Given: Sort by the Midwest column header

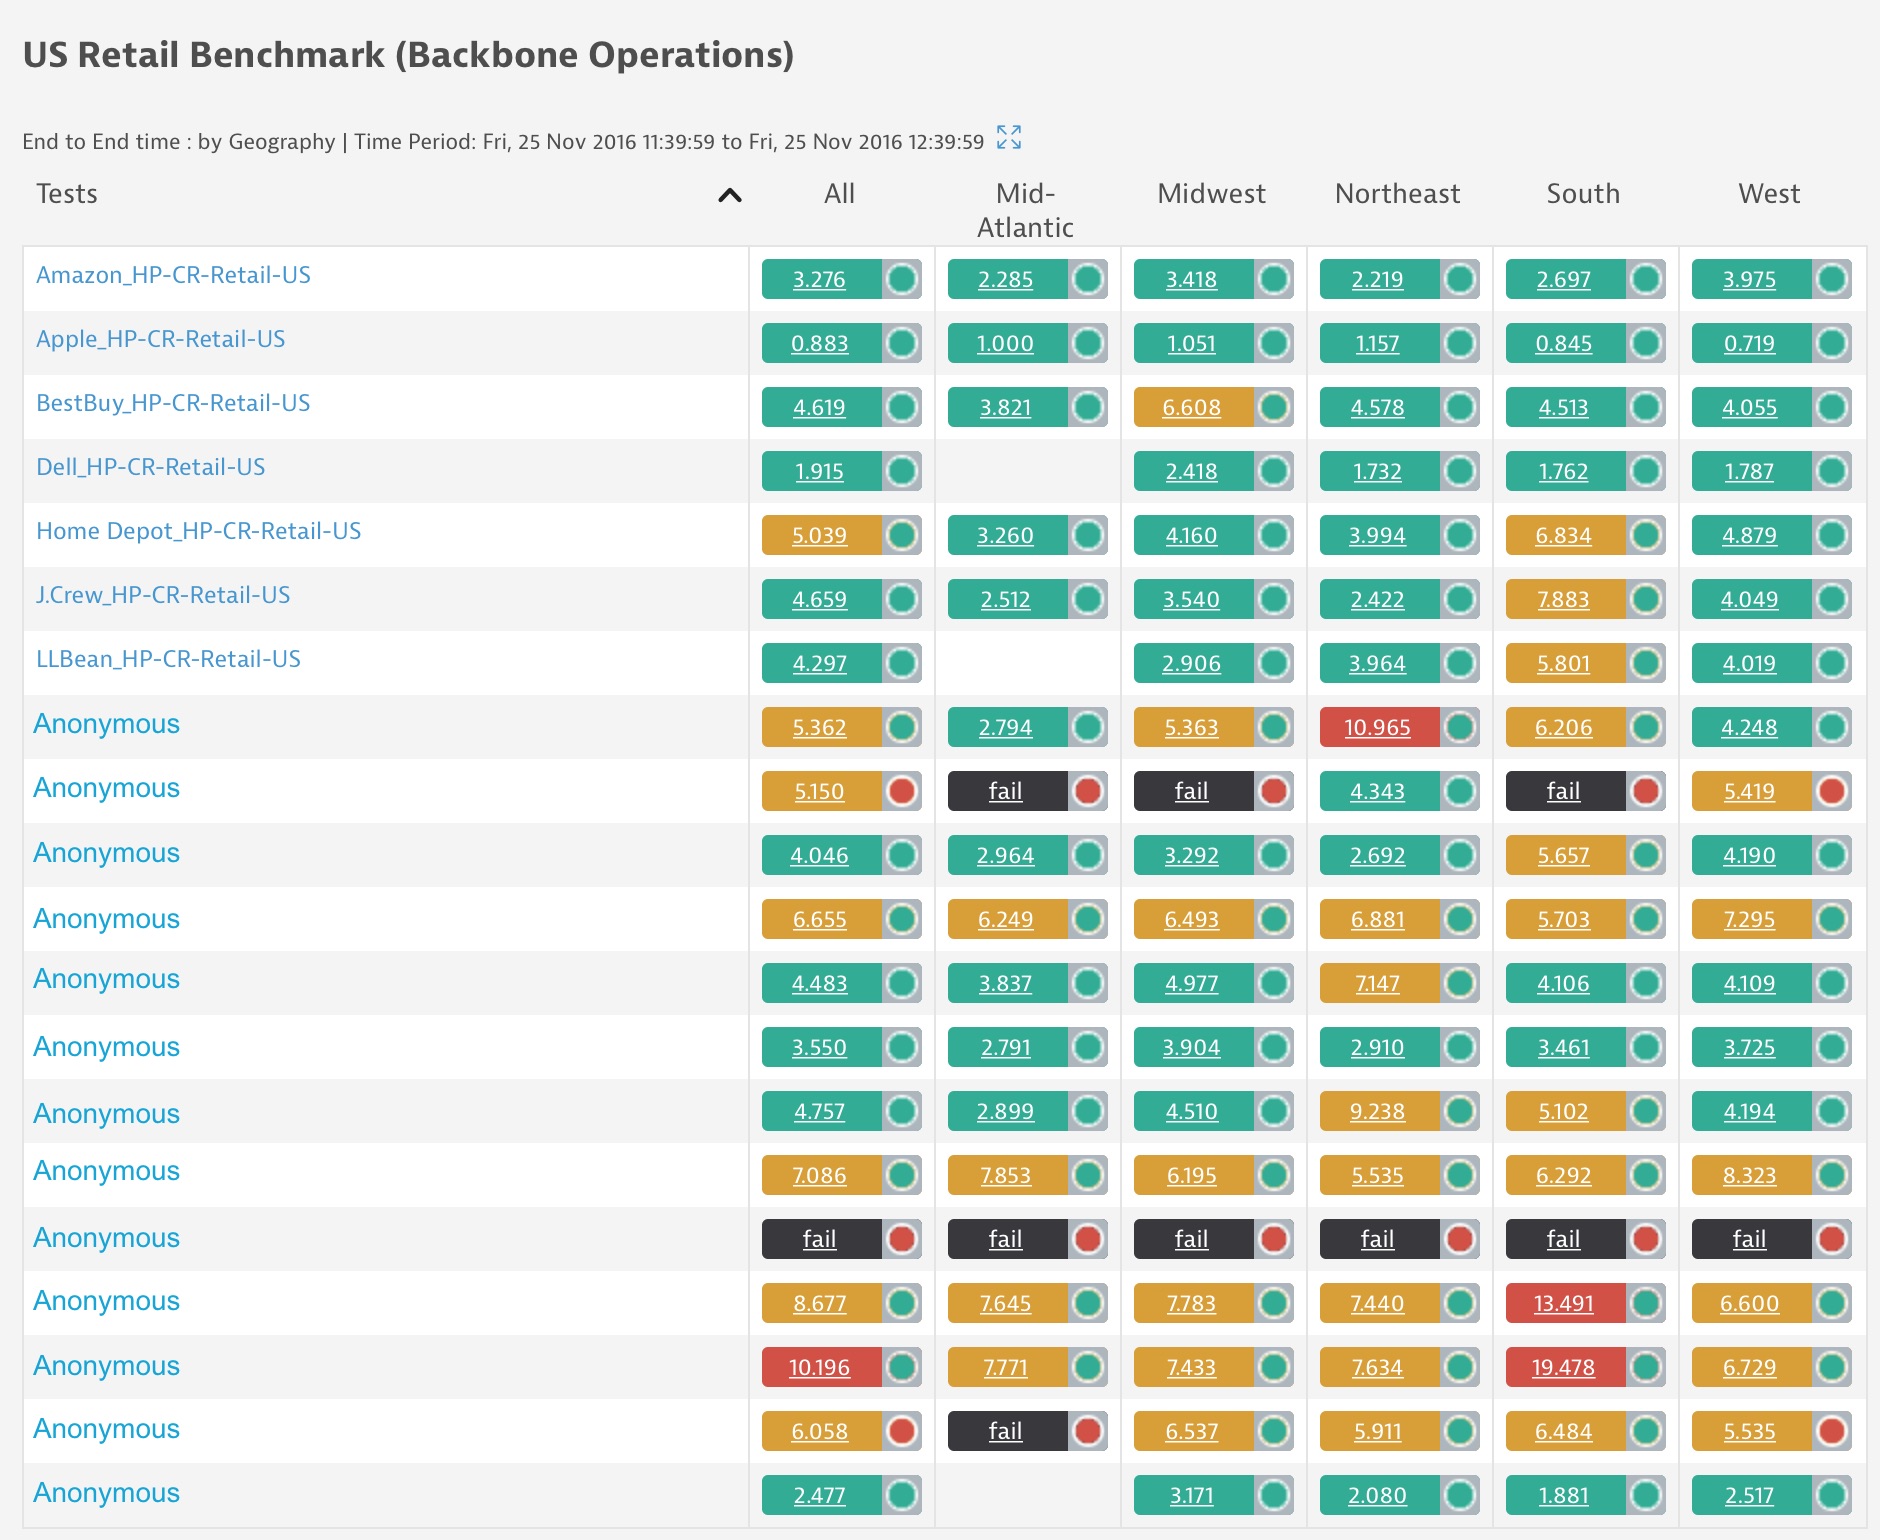Looking at the screenshot, I should (x=1211, y=194).
